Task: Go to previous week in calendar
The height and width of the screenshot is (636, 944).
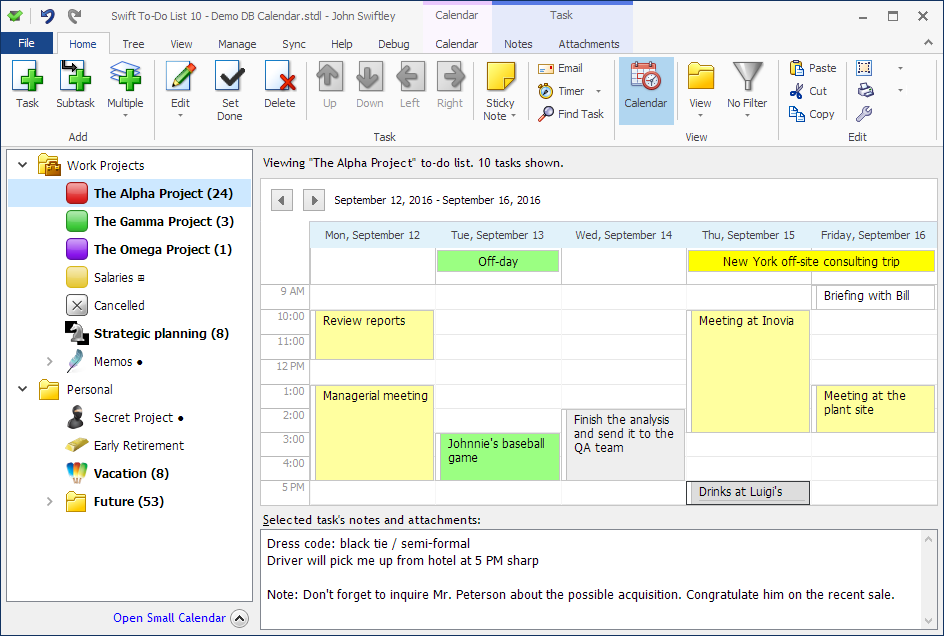Action: coord(282,200)
